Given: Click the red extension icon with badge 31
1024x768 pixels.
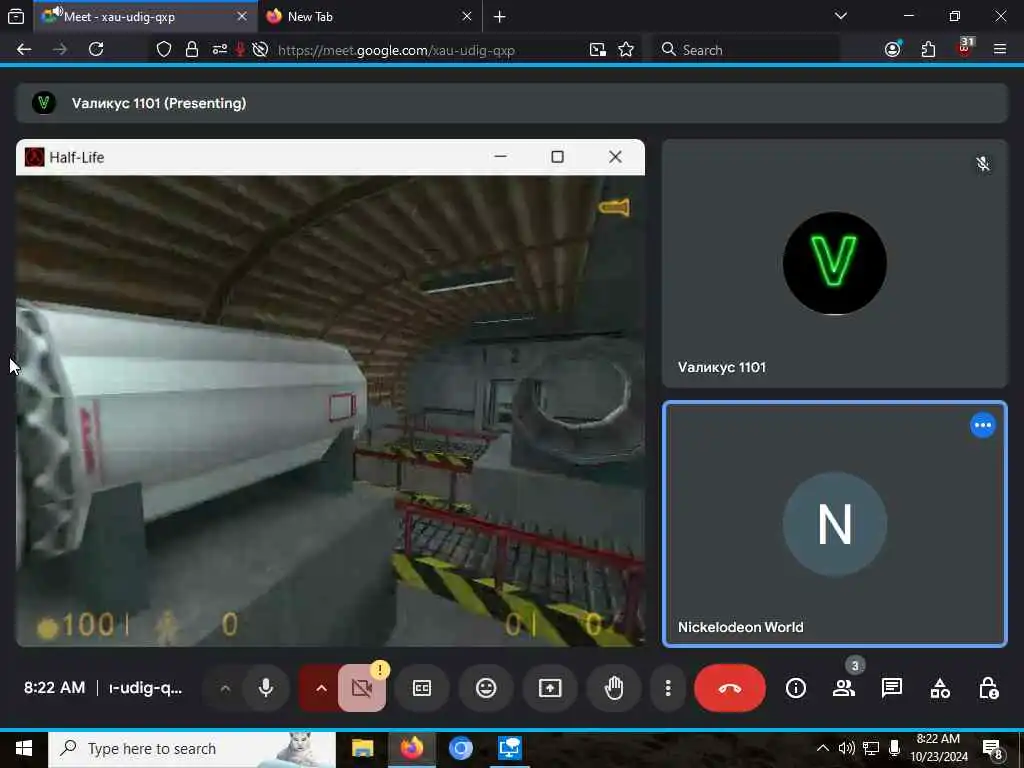Looking at the screenshot, I should 965,48.
